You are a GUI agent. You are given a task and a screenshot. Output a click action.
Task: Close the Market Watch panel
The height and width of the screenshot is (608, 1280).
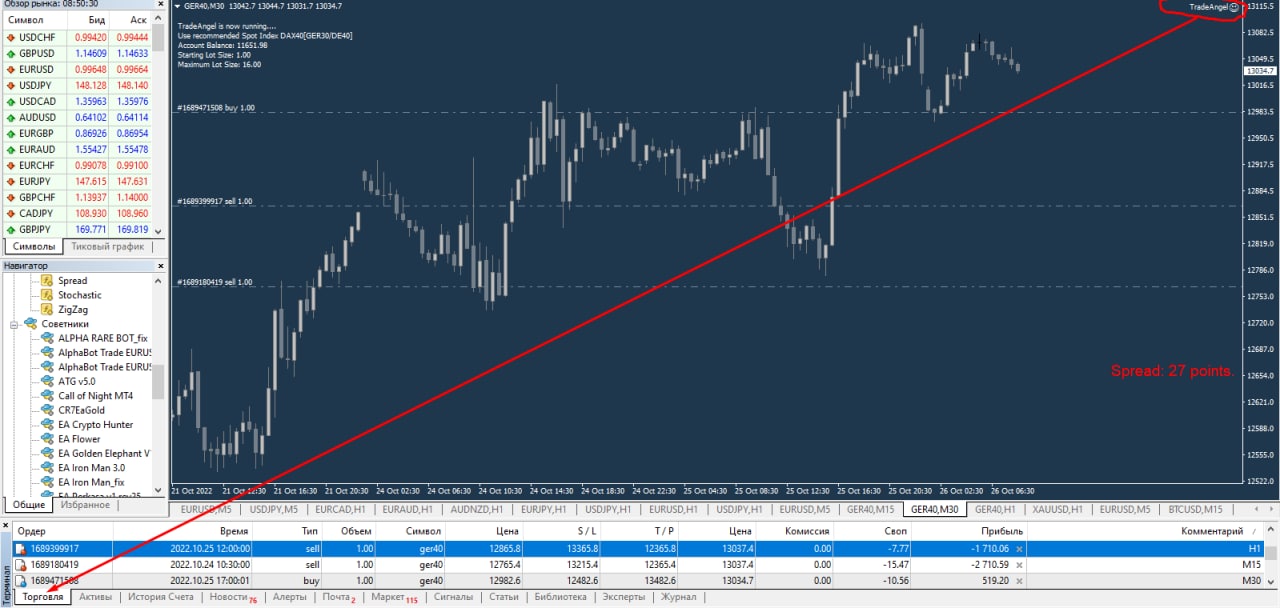click(x=162, y=5)
